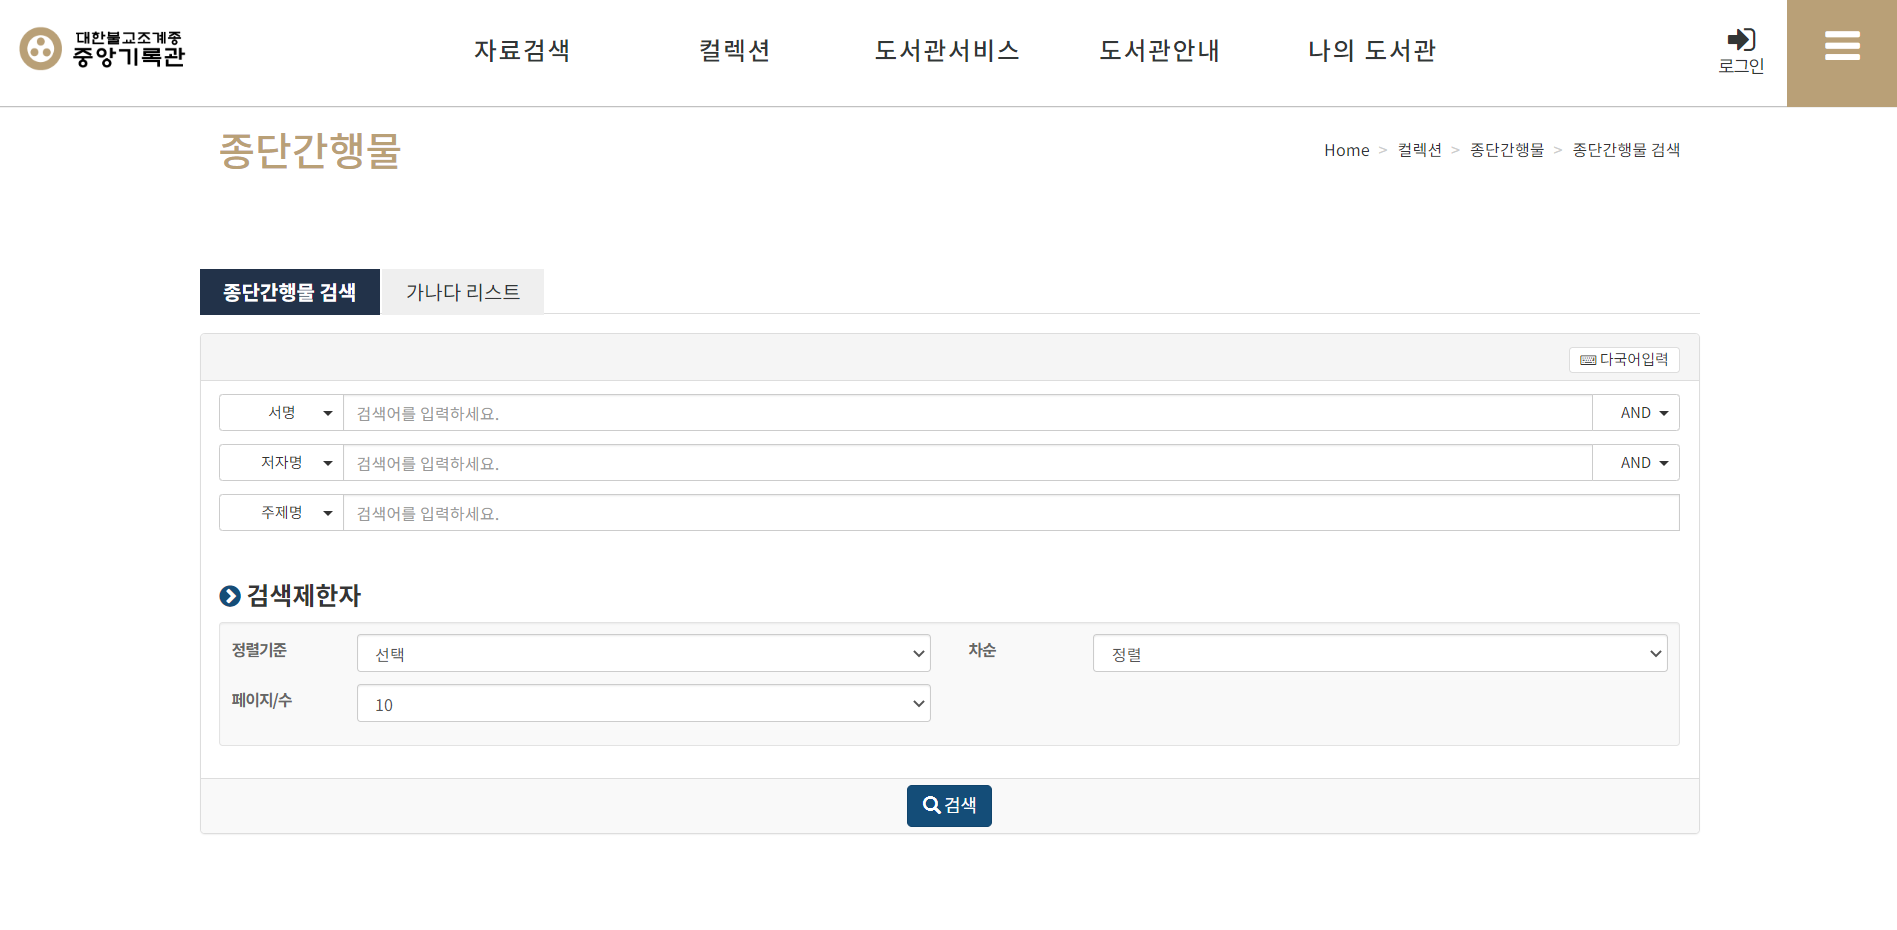
Task: Open the 페이지/수 results per page dropdown
Action: tap(643, 704)
